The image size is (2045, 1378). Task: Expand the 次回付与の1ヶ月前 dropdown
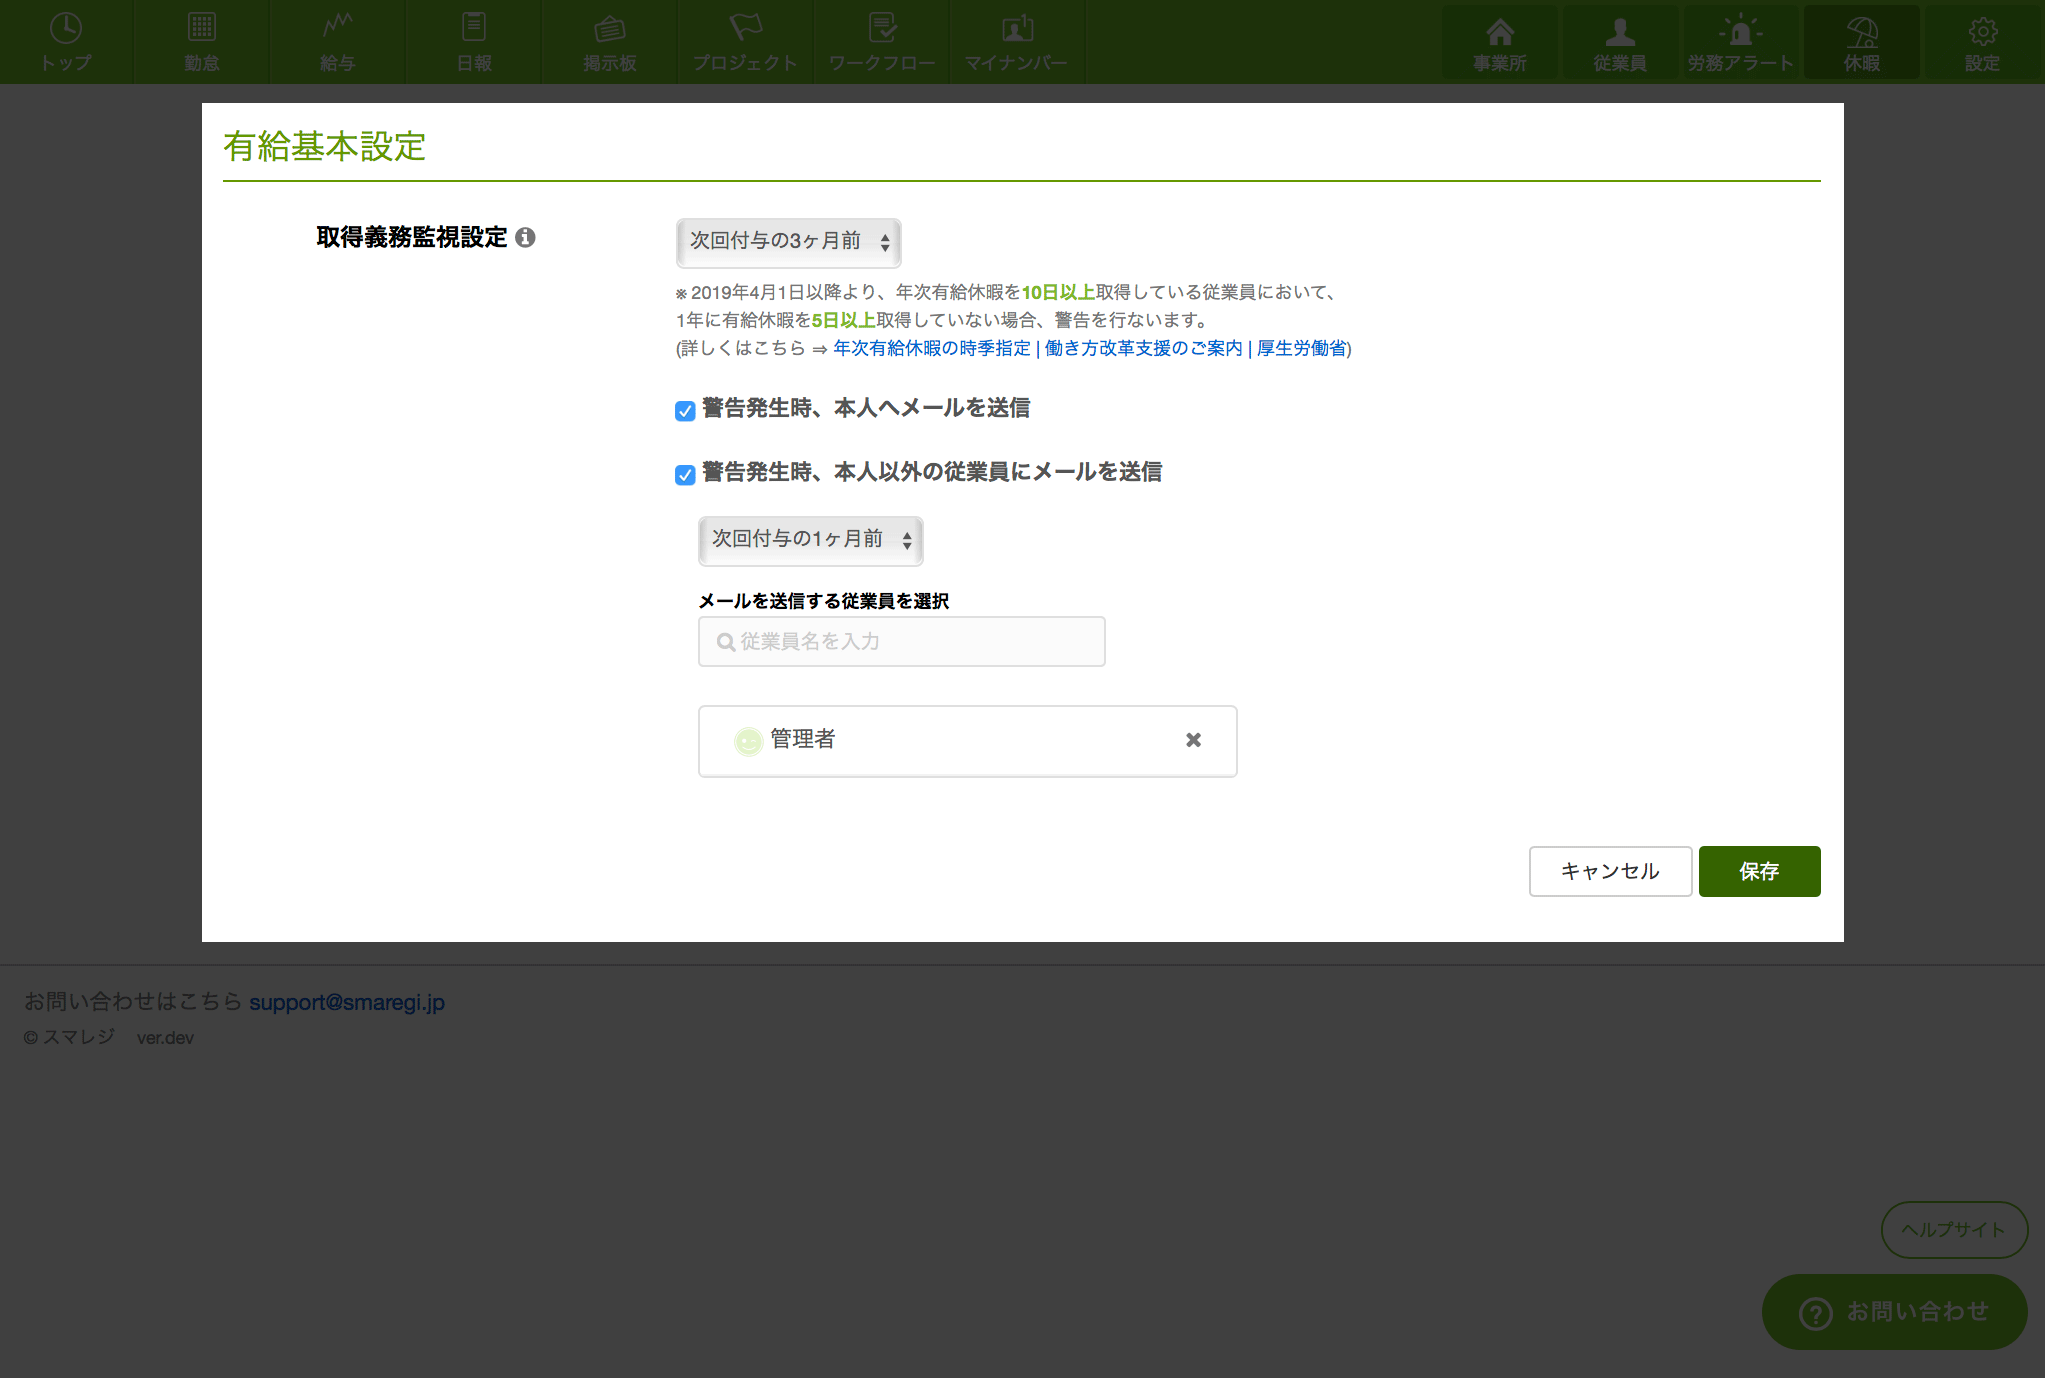(x=810, y=540)
